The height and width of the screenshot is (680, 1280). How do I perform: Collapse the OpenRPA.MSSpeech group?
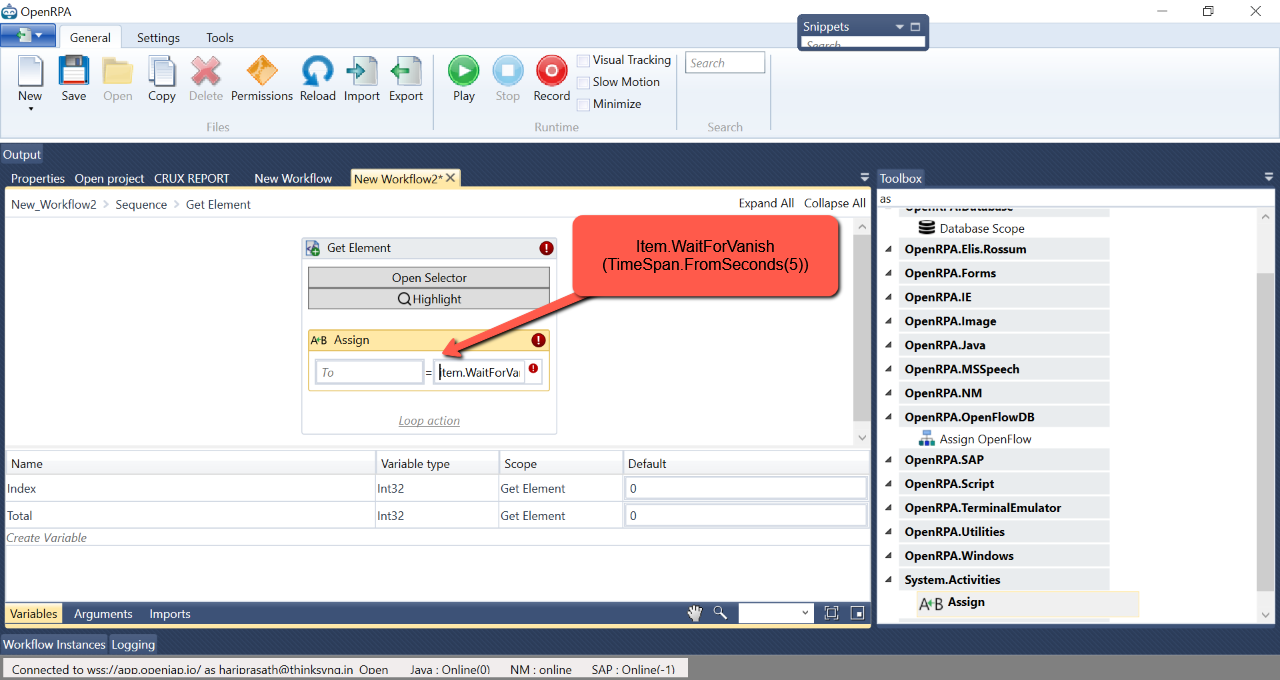click(x=888, y=370)
